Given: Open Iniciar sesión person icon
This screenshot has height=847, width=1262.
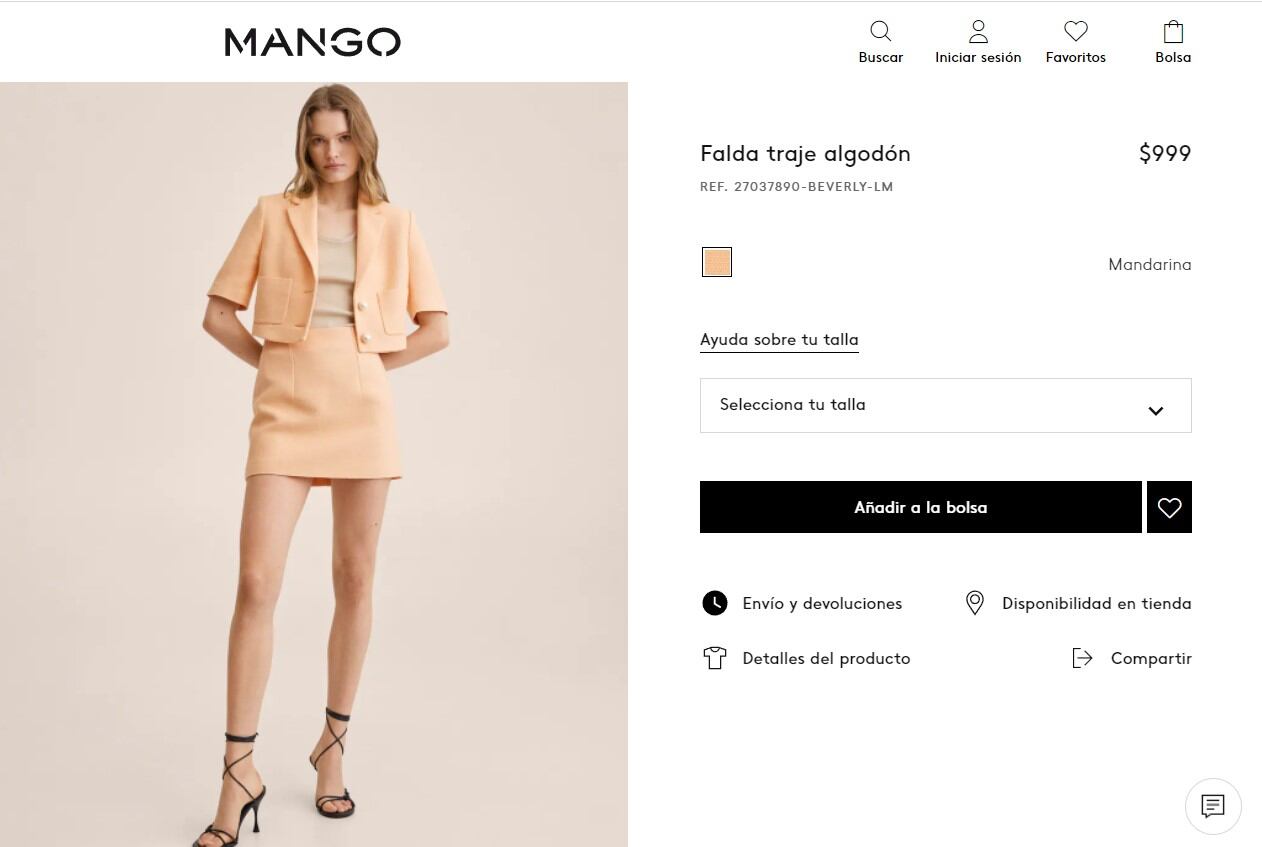Looking at the screenshot, I should [x=978, y=32].
